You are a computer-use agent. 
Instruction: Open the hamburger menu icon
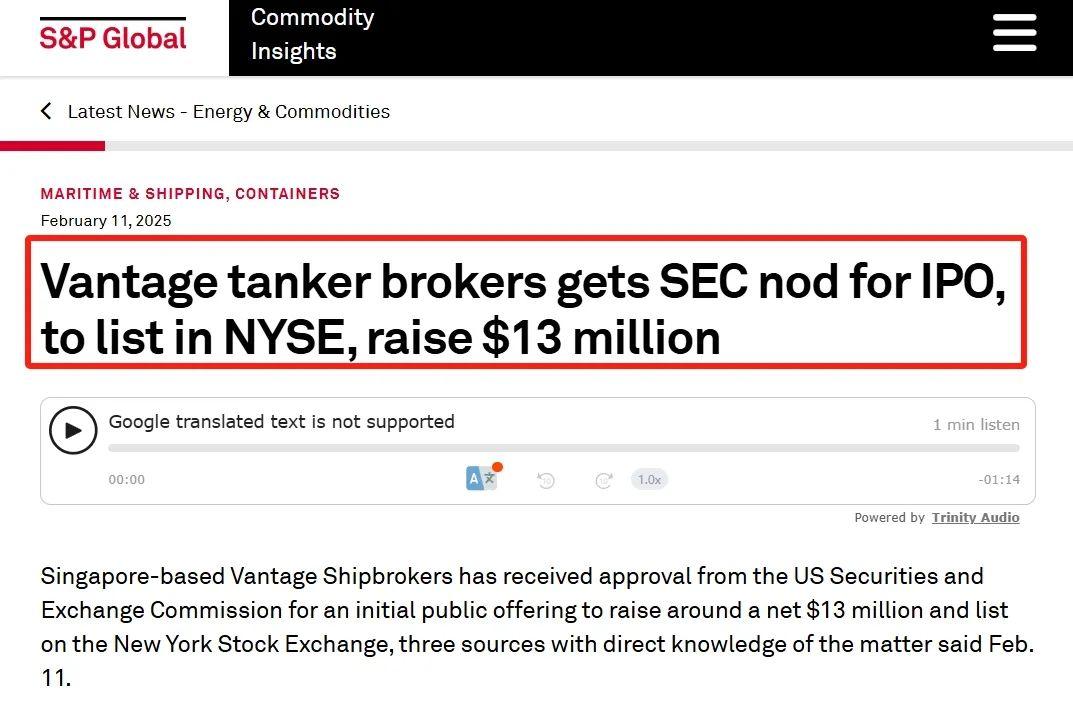tap(1014, 33)
